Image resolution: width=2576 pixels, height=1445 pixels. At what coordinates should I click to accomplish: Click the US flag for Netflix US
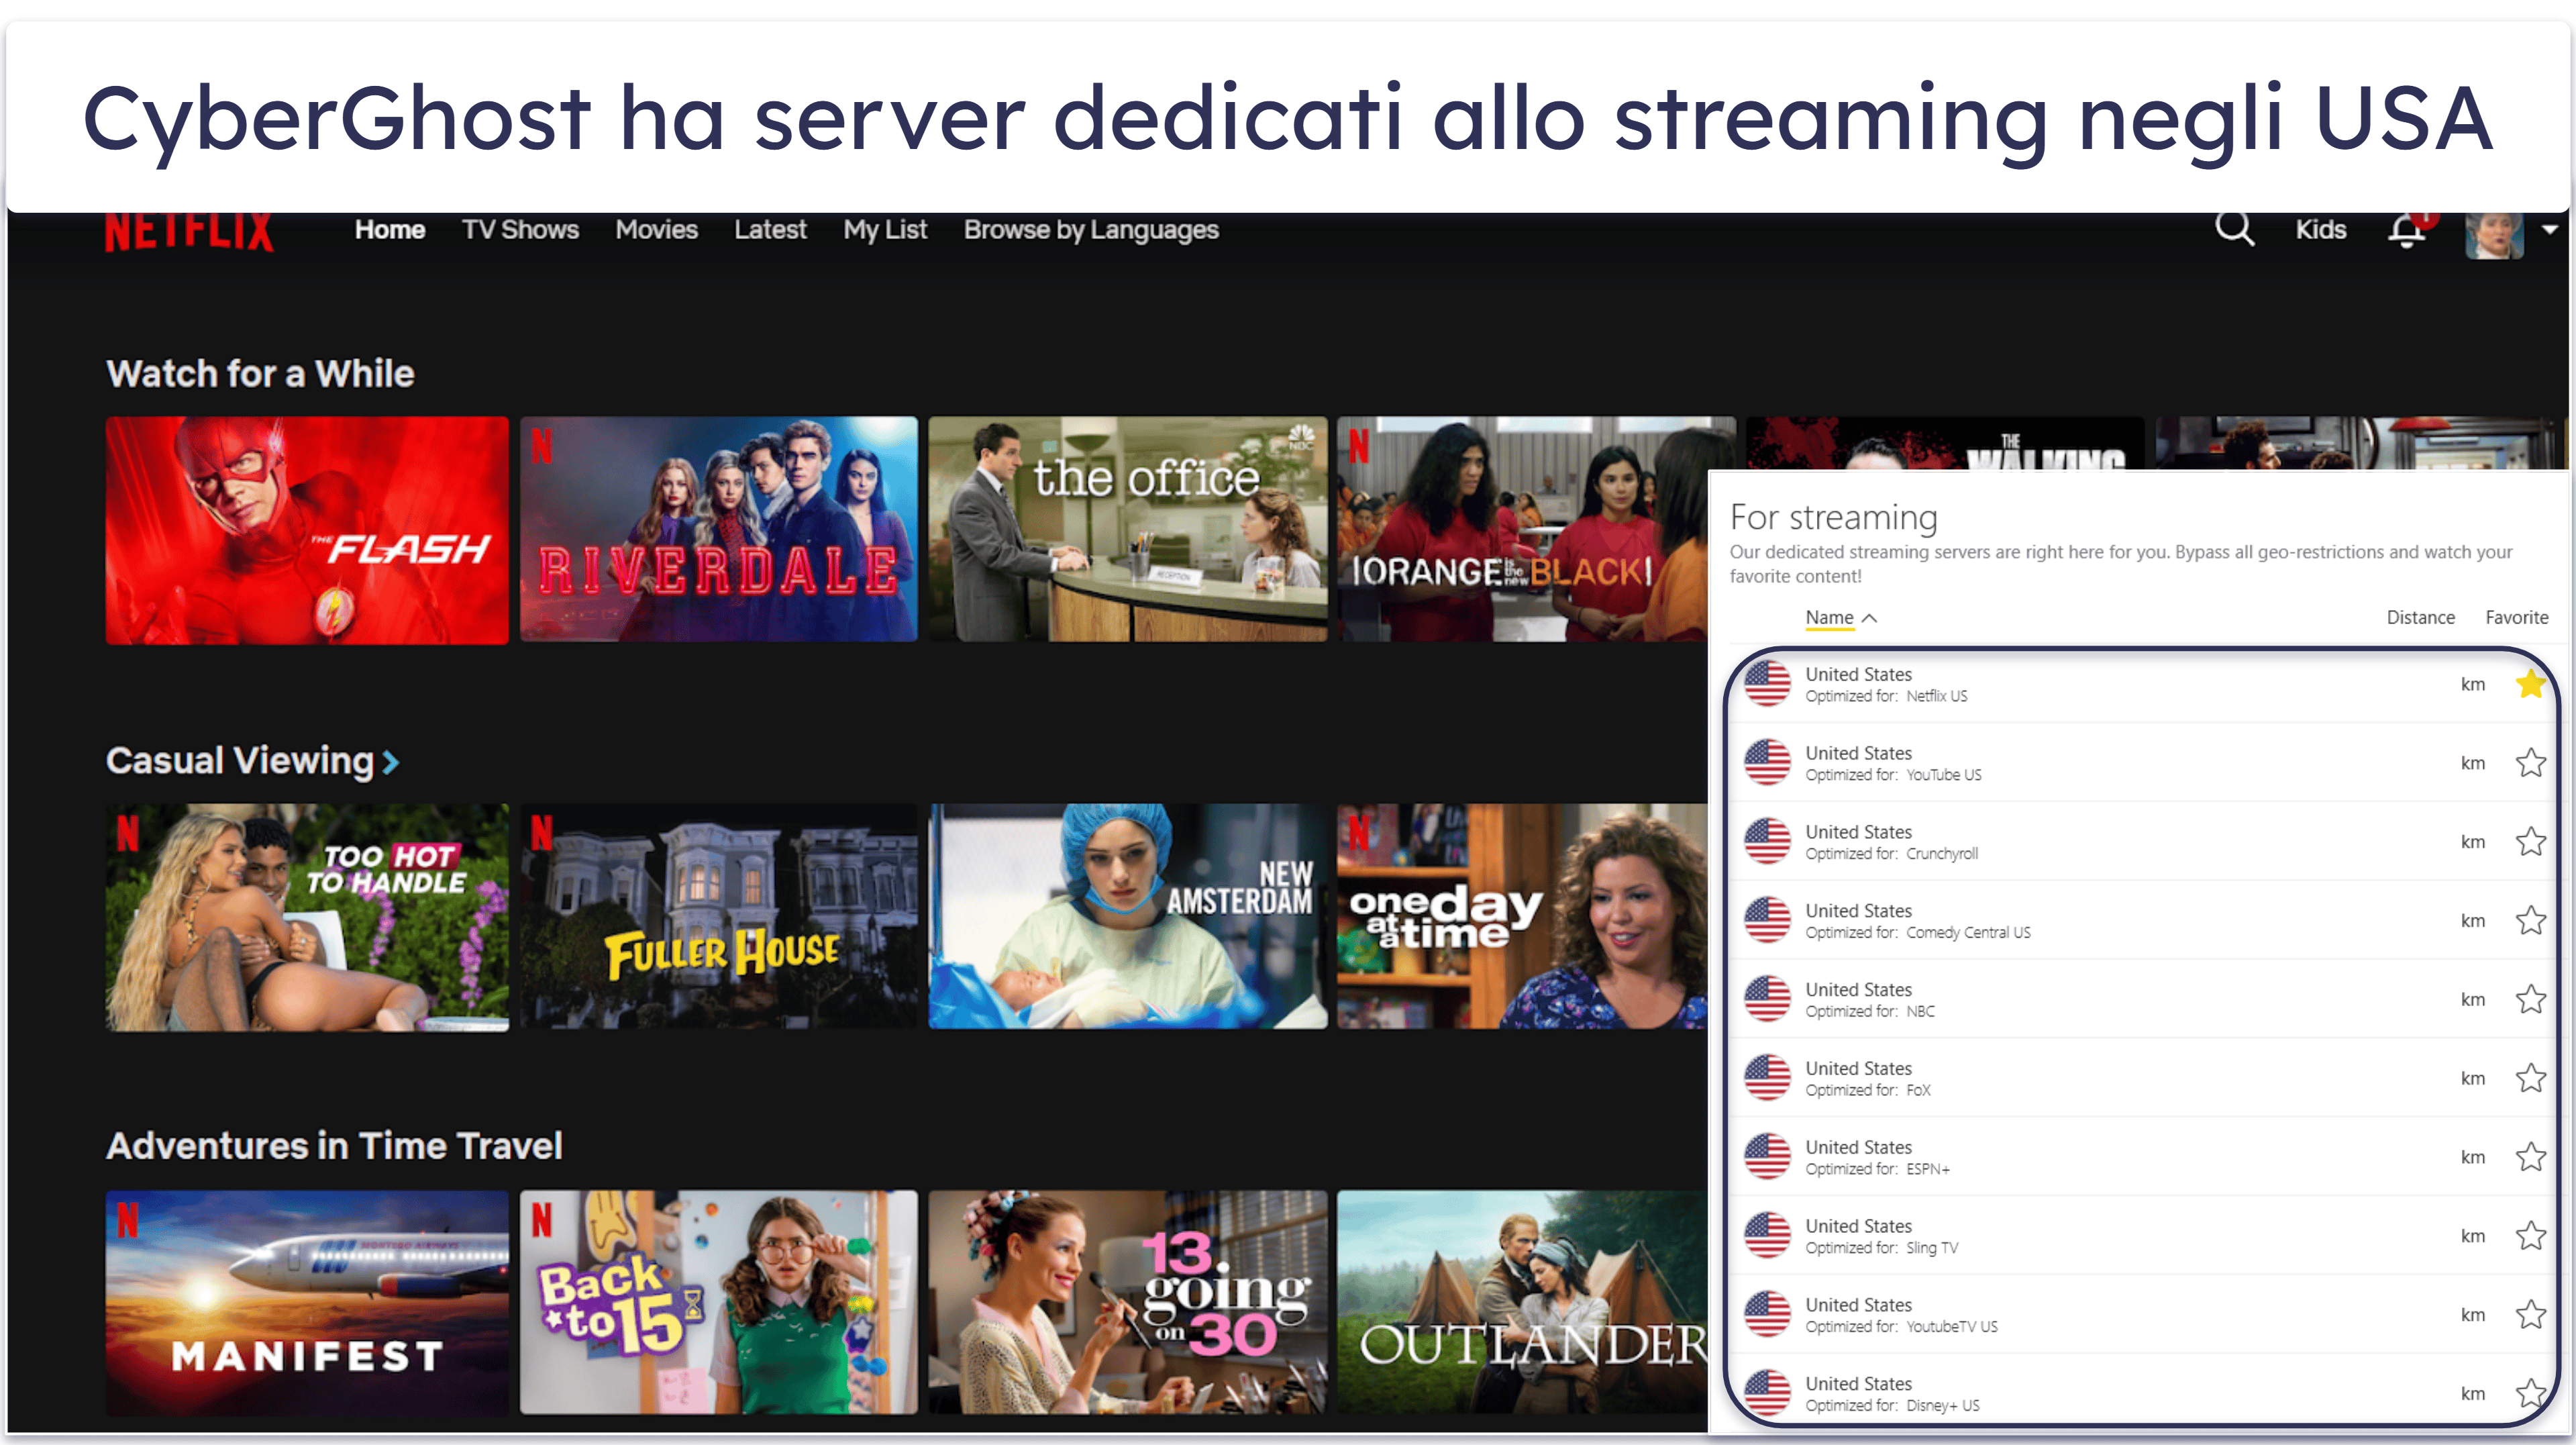click(1767, 684)
